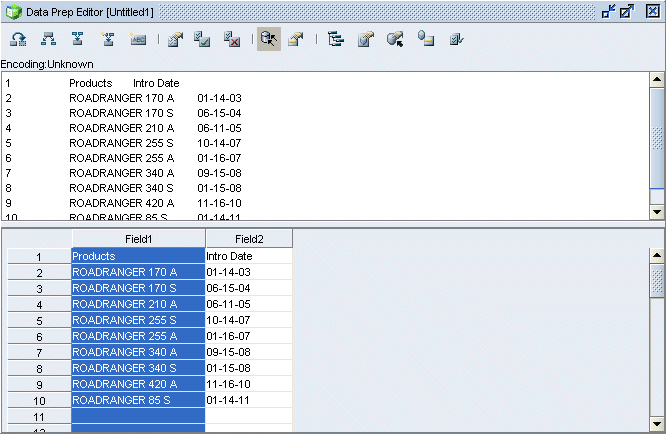
Task: Click the source pane vertical scrollbar thumb
Action: tap(657, 138)
